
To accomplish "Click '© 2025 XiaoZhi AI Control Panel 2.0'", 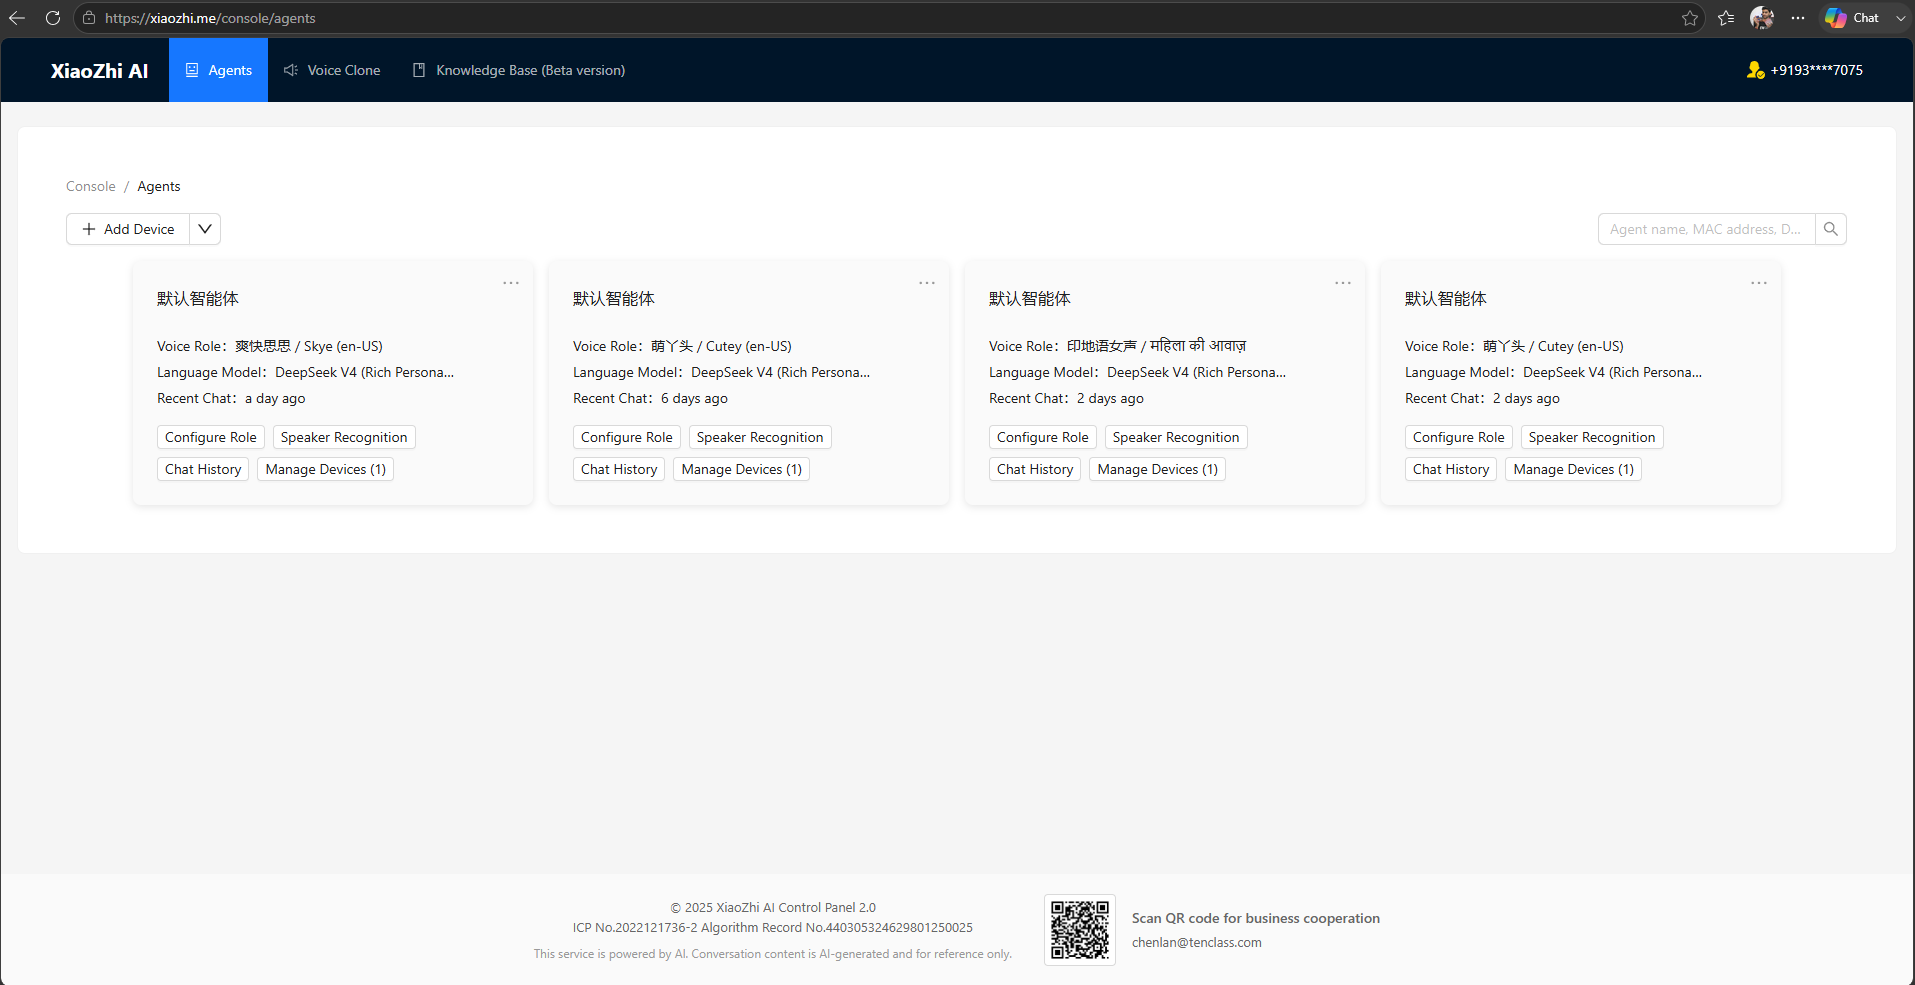I will (773, 907).
